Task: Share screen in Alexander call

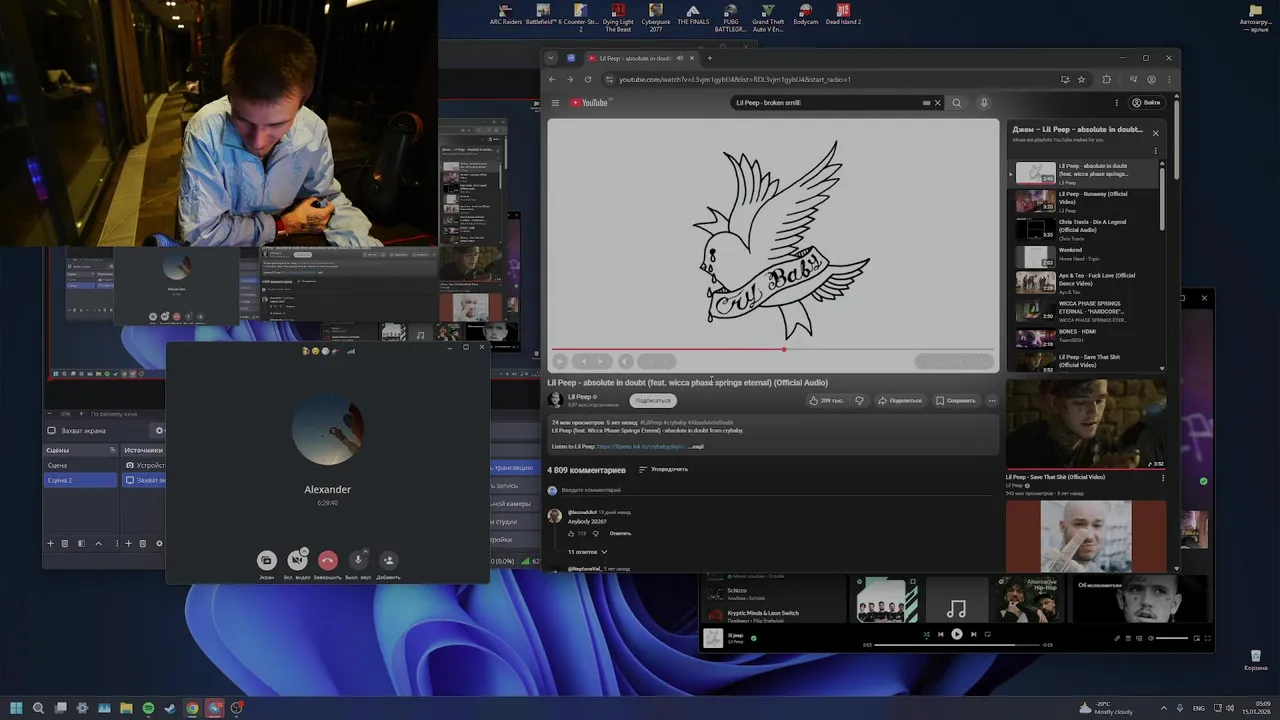Action: pos(267,561)
